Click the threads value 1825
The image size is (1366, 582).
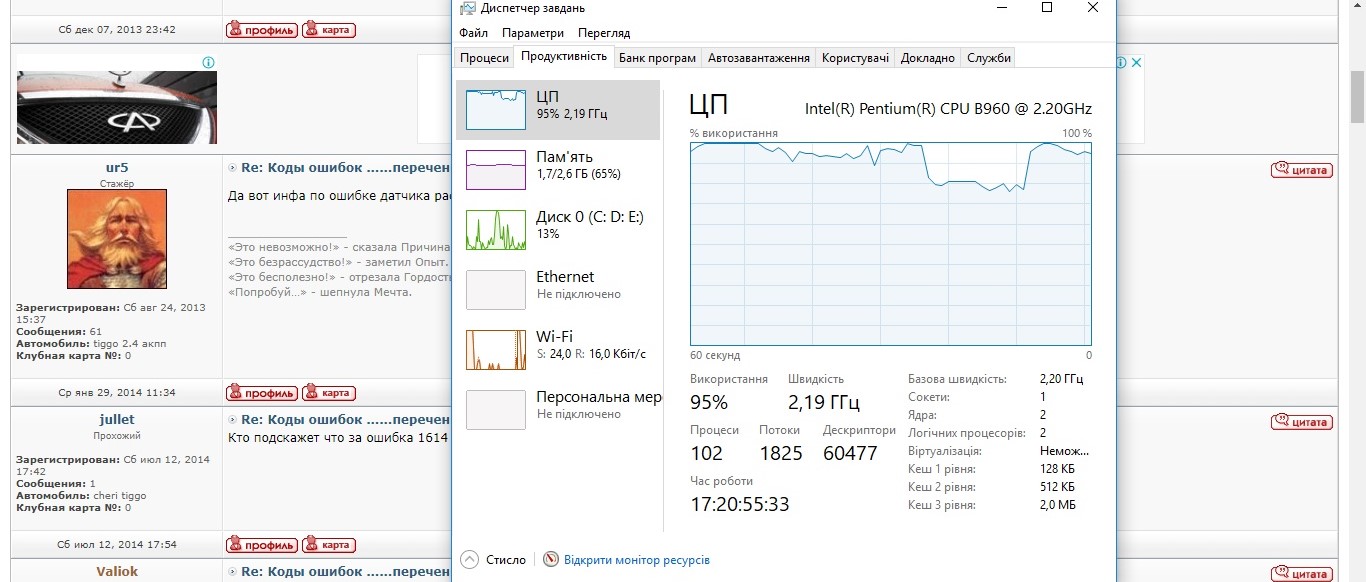click(x=781, y=453)
